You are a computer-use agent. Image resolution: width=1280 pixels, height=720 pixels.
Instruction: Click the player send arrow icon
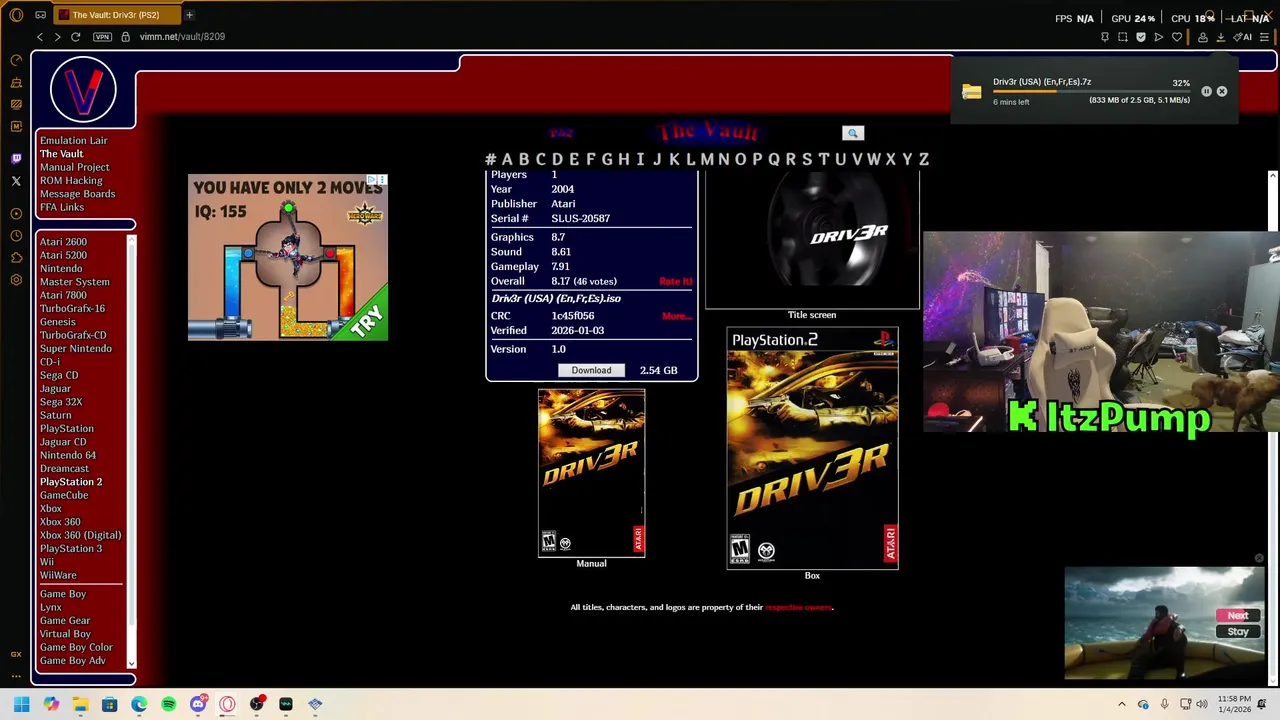click(x=1159, y=37)
